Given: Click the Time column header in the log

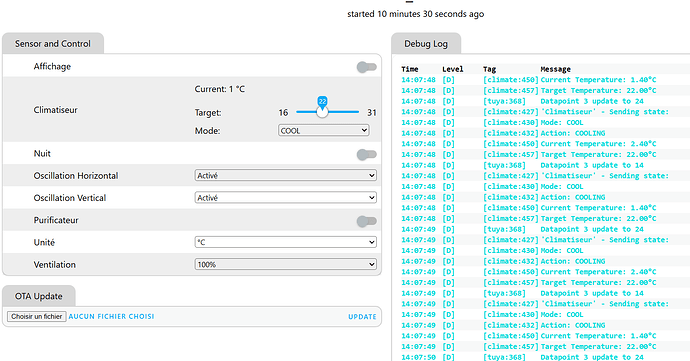Looking at the screenshot, I should point(410,69).
